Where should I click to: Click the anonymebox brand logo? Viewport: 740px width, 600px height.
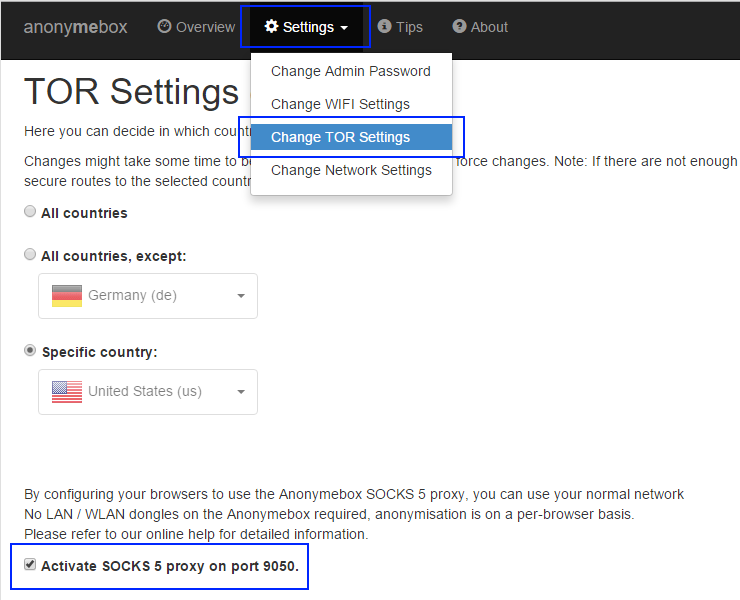[76, 27]
